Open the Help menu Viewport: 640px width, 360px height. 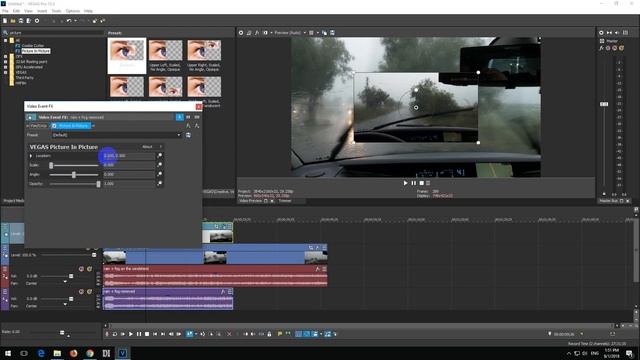coord(88,11)
